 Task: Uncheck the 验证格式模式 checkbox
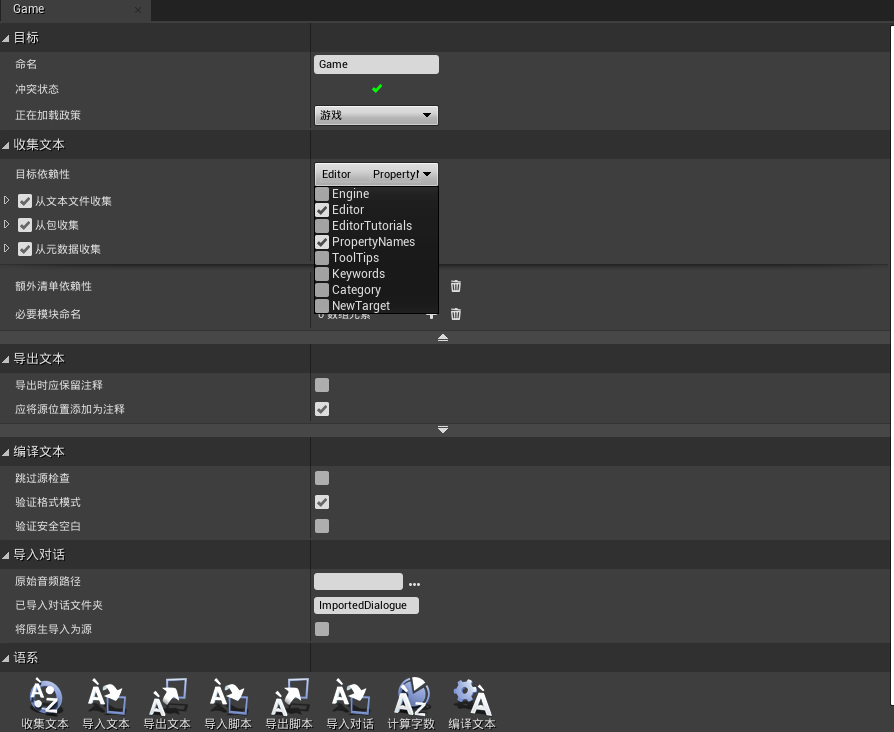[322, 502]
